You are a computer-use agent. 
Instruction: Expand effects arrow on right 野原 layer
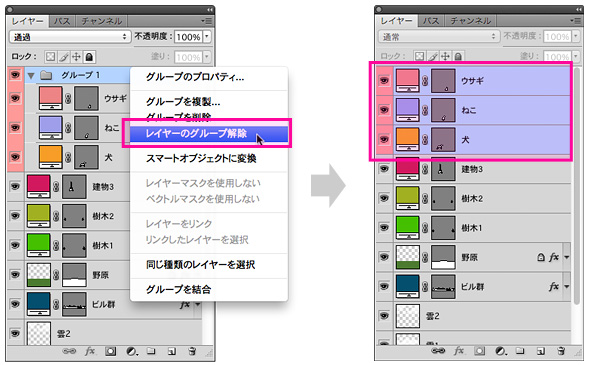(x=566, y=257)
